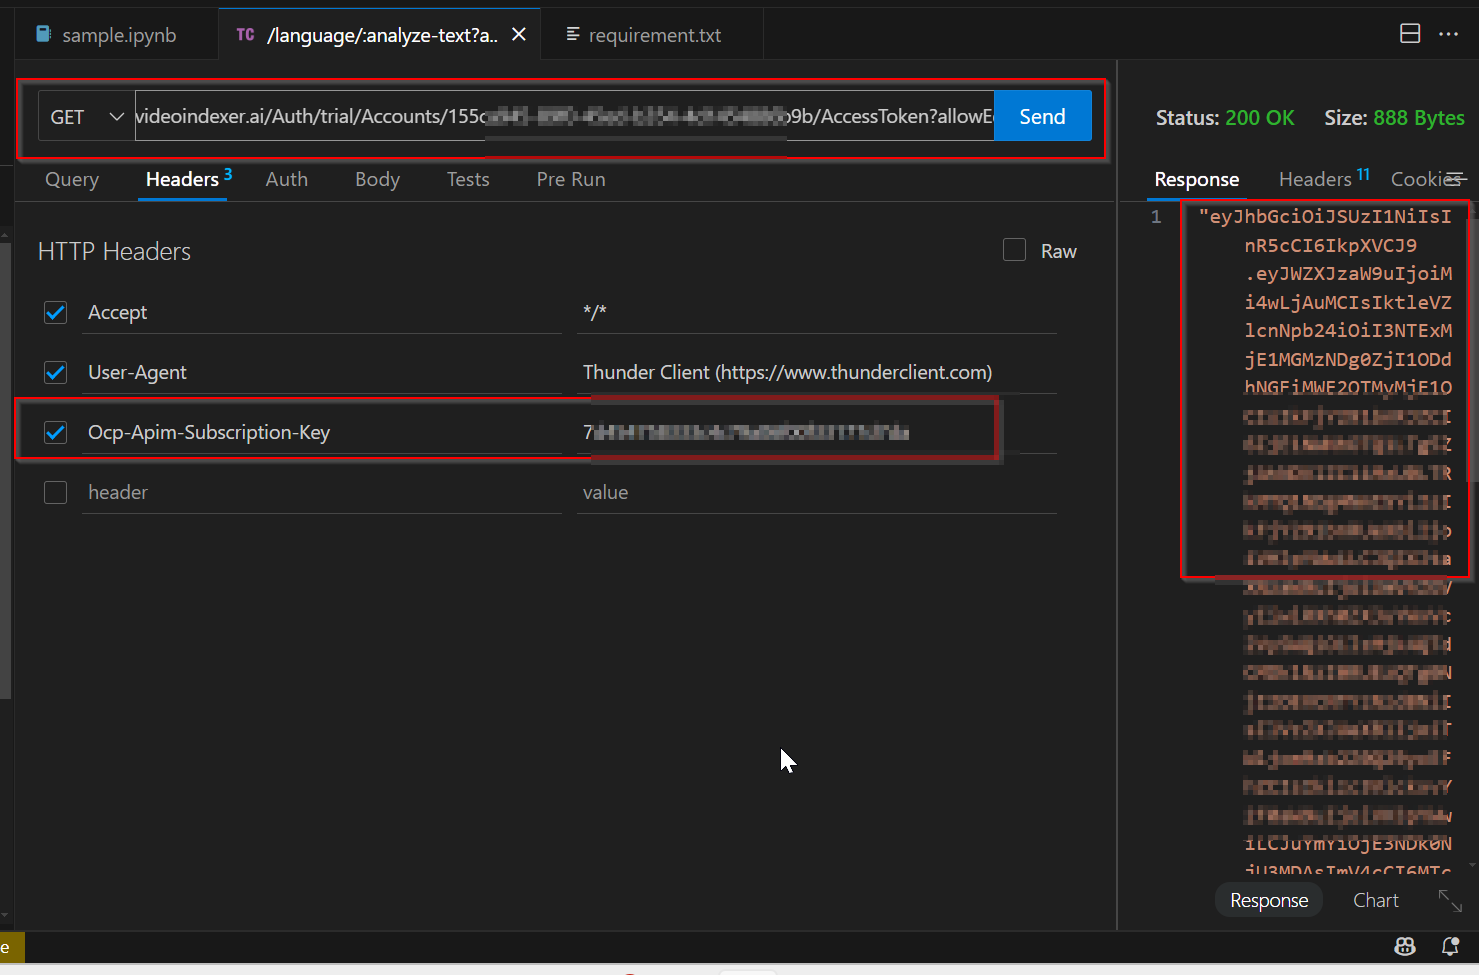The width and height of the screenshot is (1479, 975).
Task: Open the Auth tab
Action: point(287,180)
